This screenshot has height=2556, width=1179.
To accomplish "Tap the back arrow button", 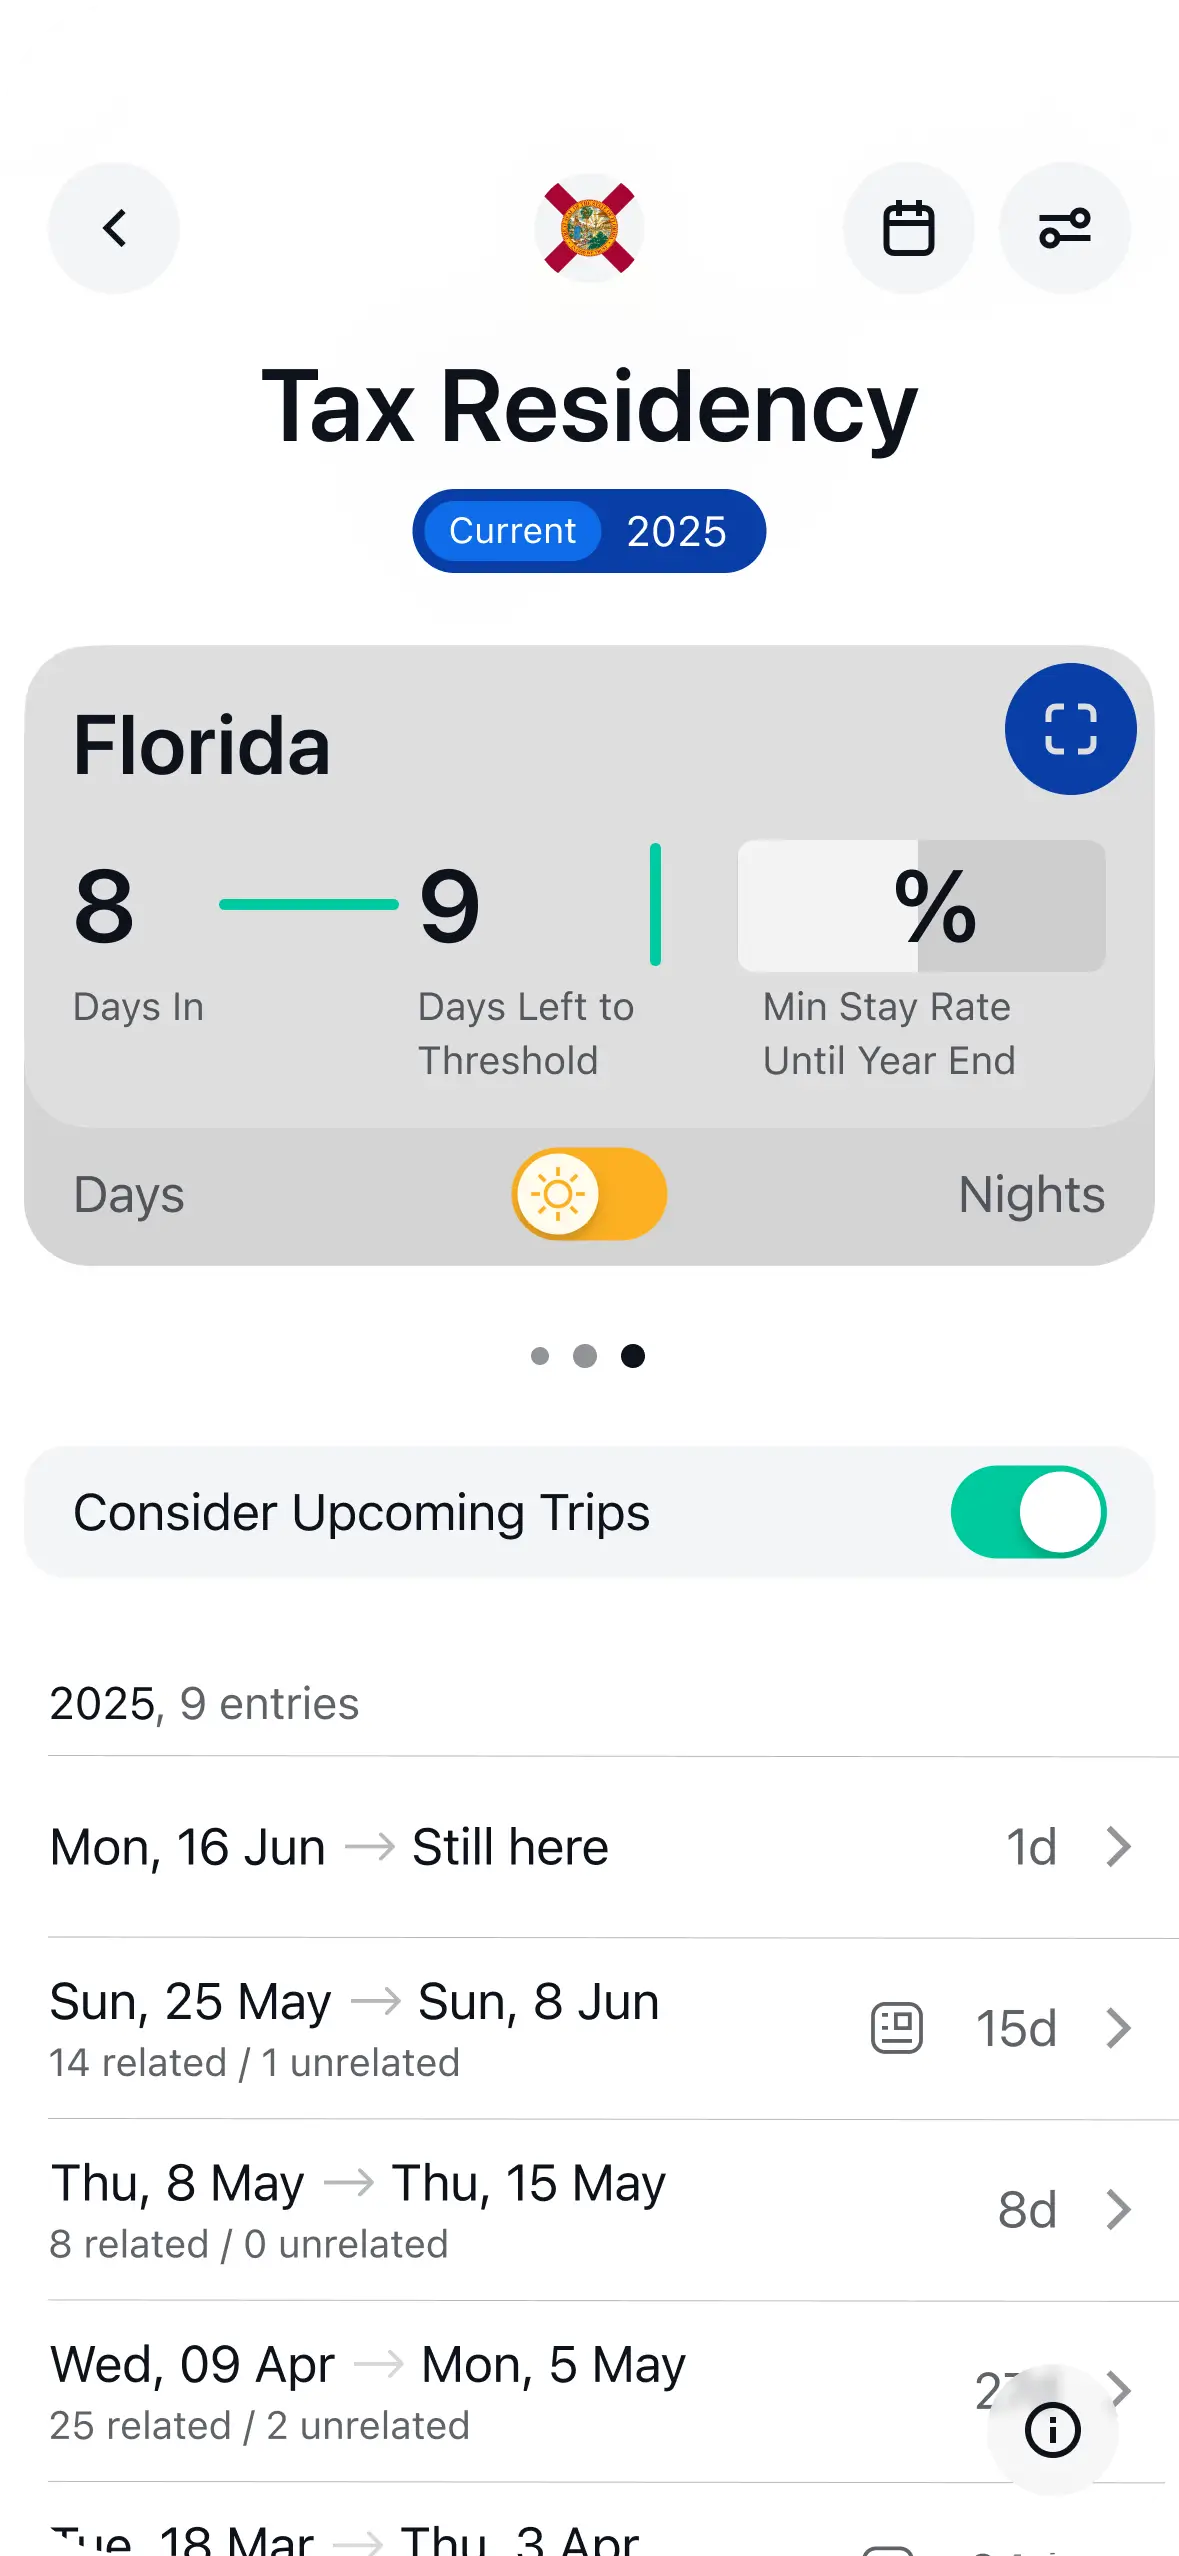I will 114,228.
